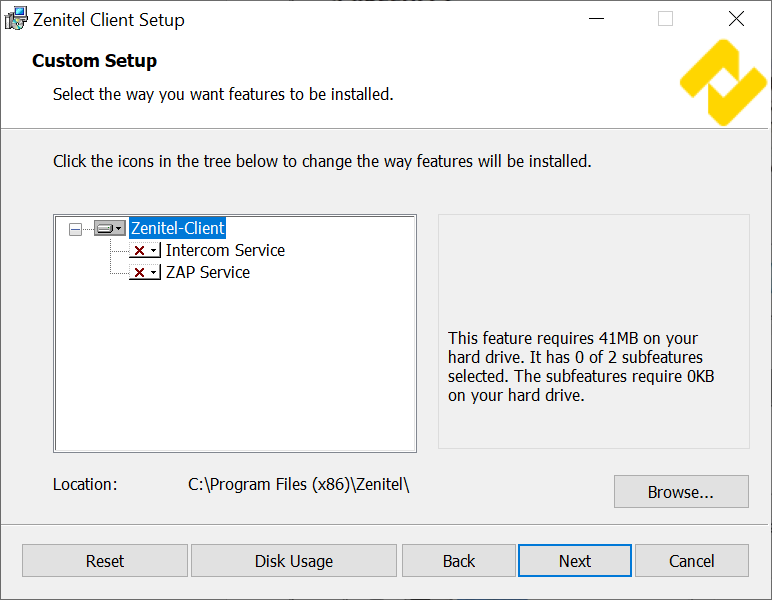Screen dimensions: 772x600
Task: Close the setup window with the X
Action: [x=736, y=19]
